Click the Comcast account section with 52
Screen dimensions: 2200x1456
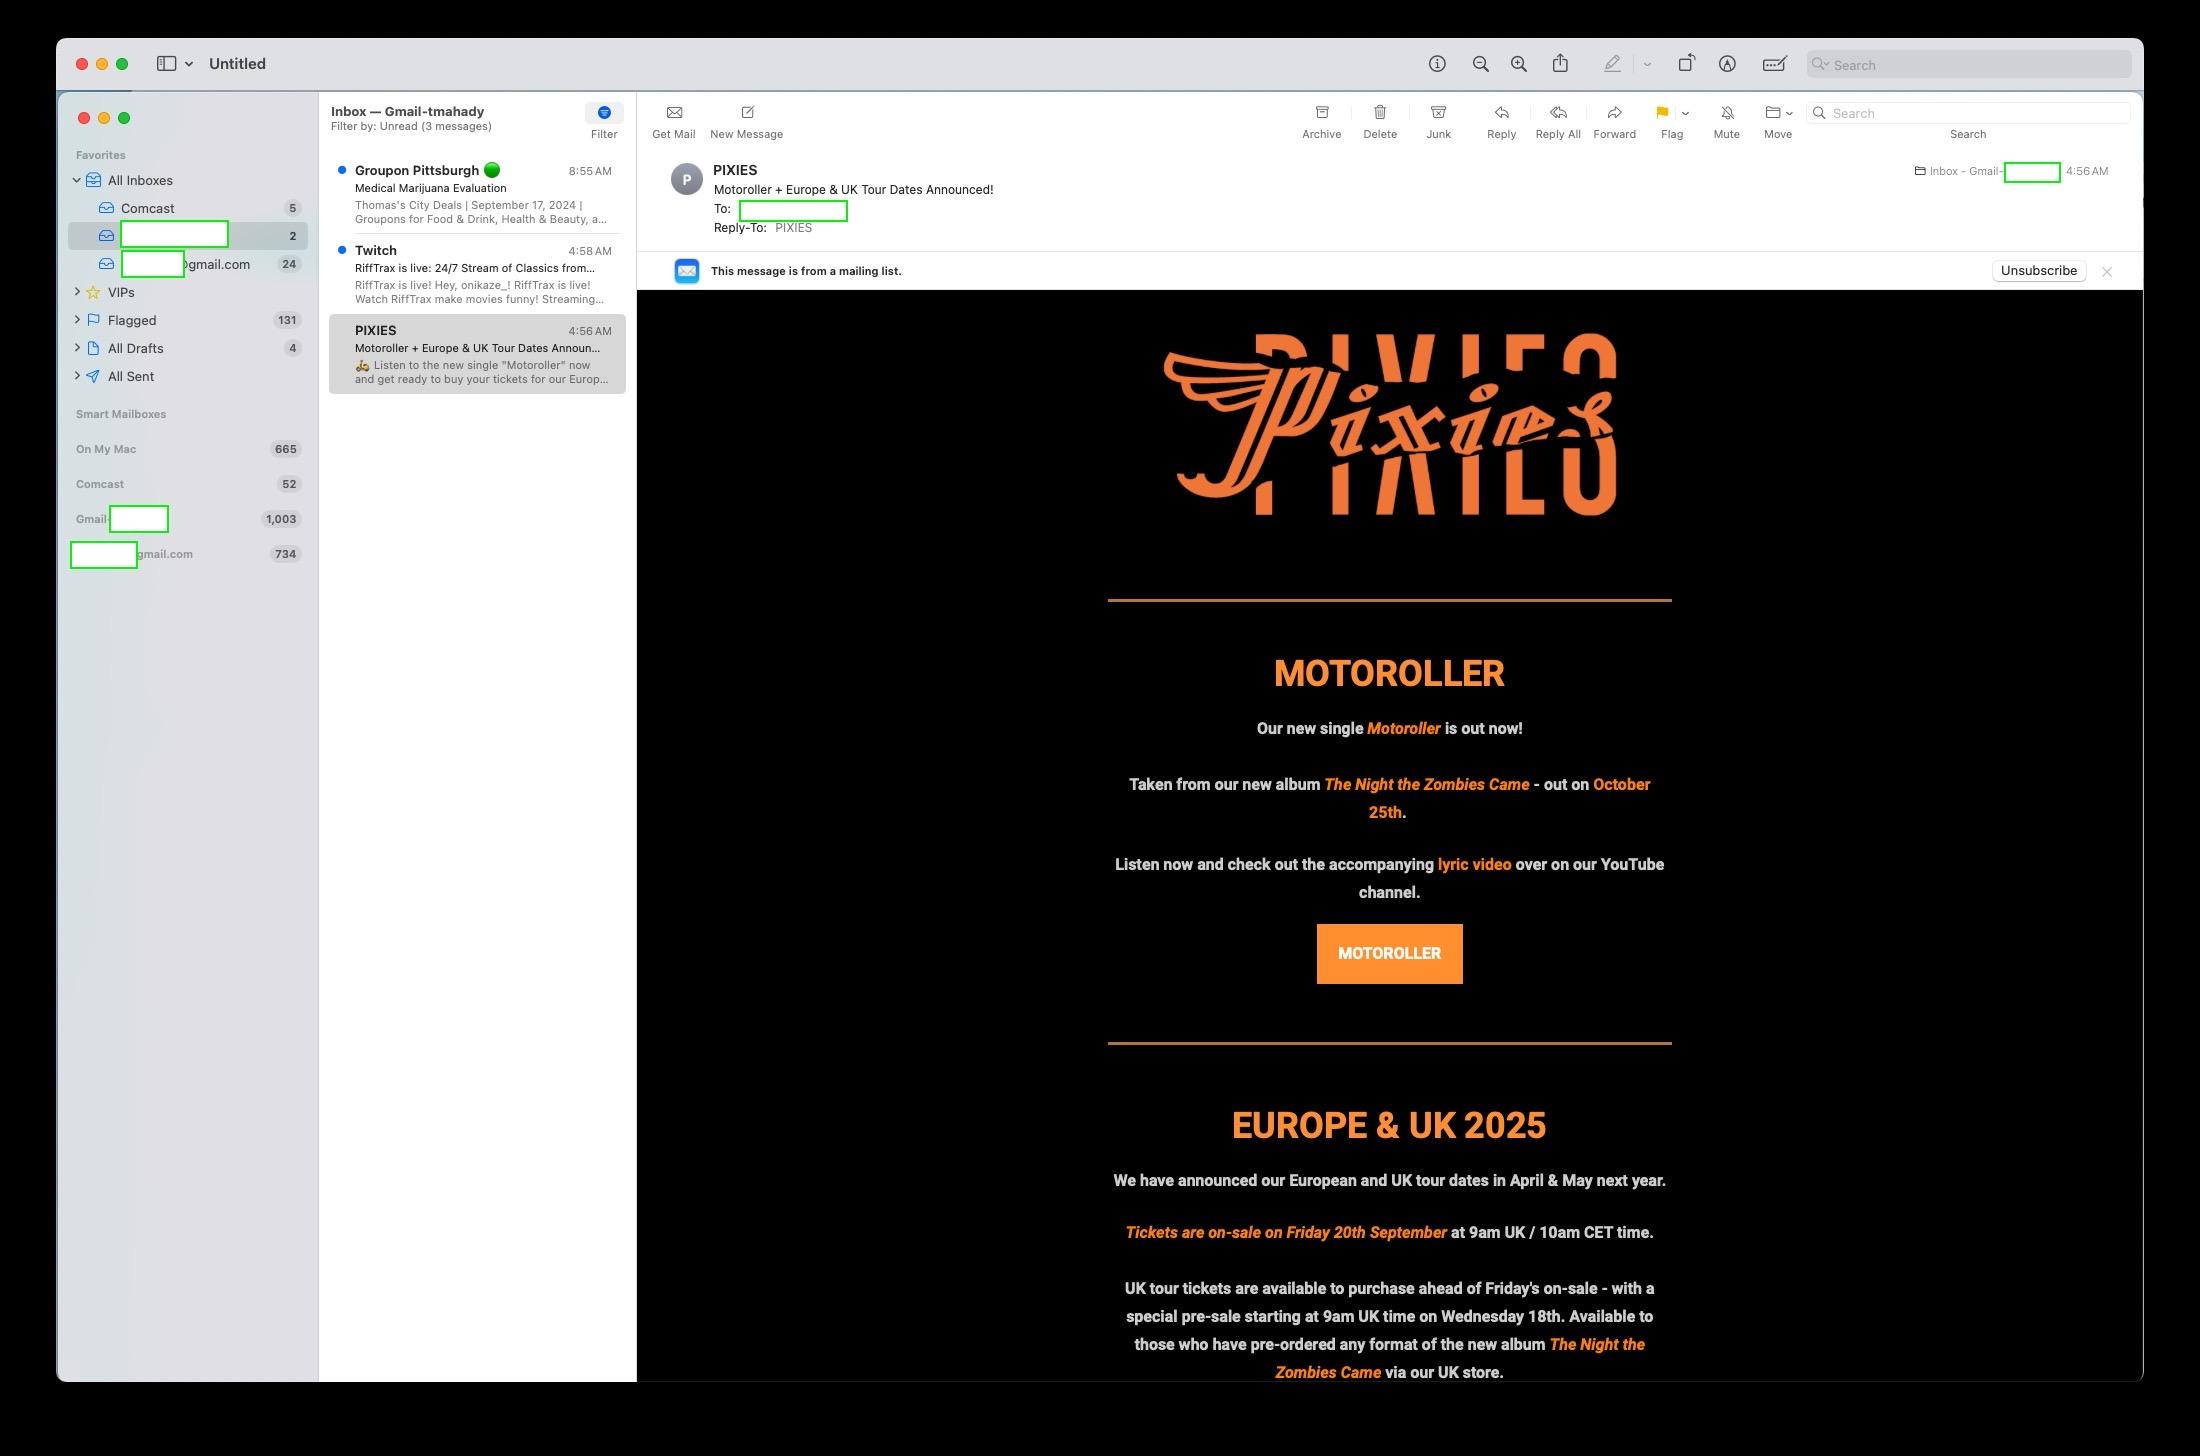188,484
